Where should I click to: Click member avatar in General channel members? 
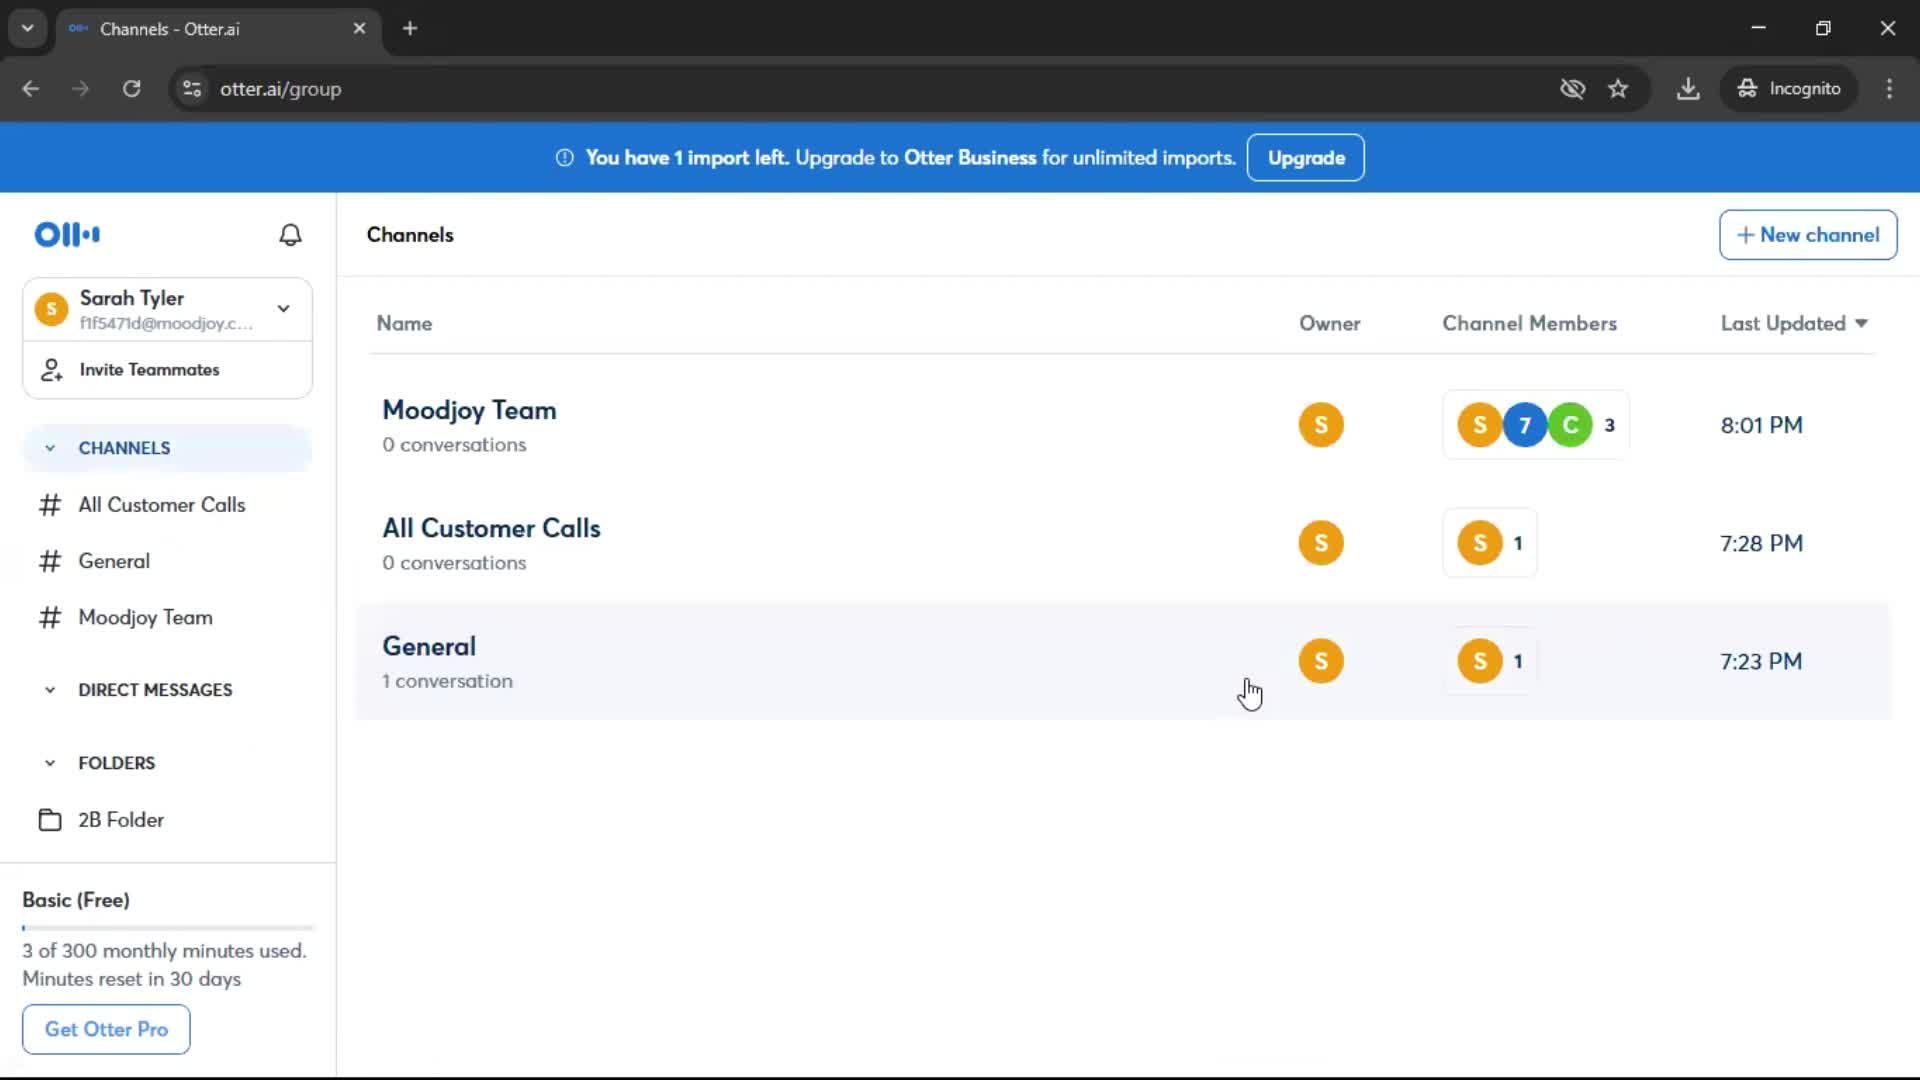1480,661
